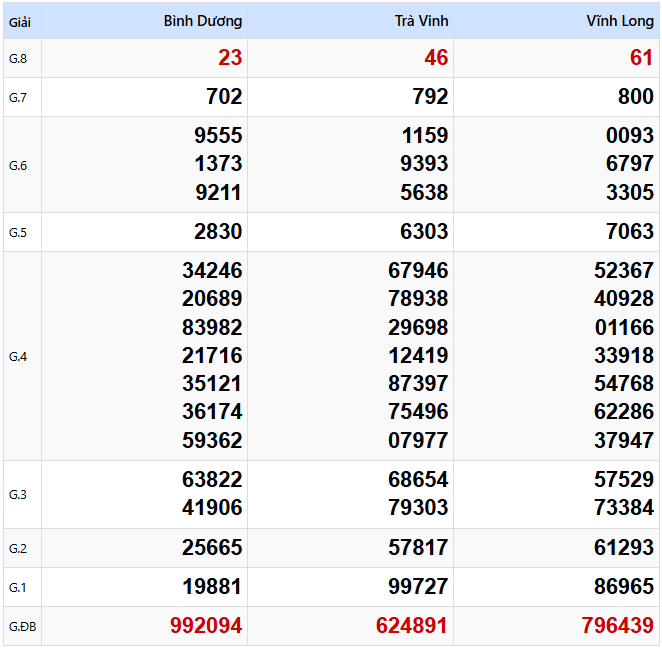The width and height of the screenshot is (662, 648).
Task: Click the red G.8 number 61
Action: pos(641,58)
